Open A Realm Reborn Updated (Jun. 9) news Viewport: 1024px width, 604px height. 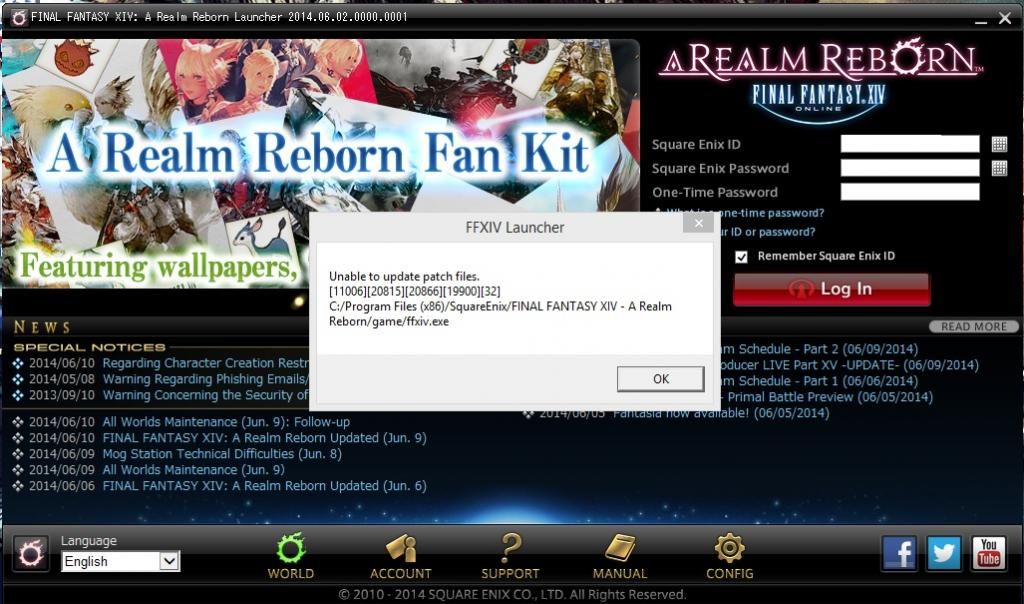[264, 437]
